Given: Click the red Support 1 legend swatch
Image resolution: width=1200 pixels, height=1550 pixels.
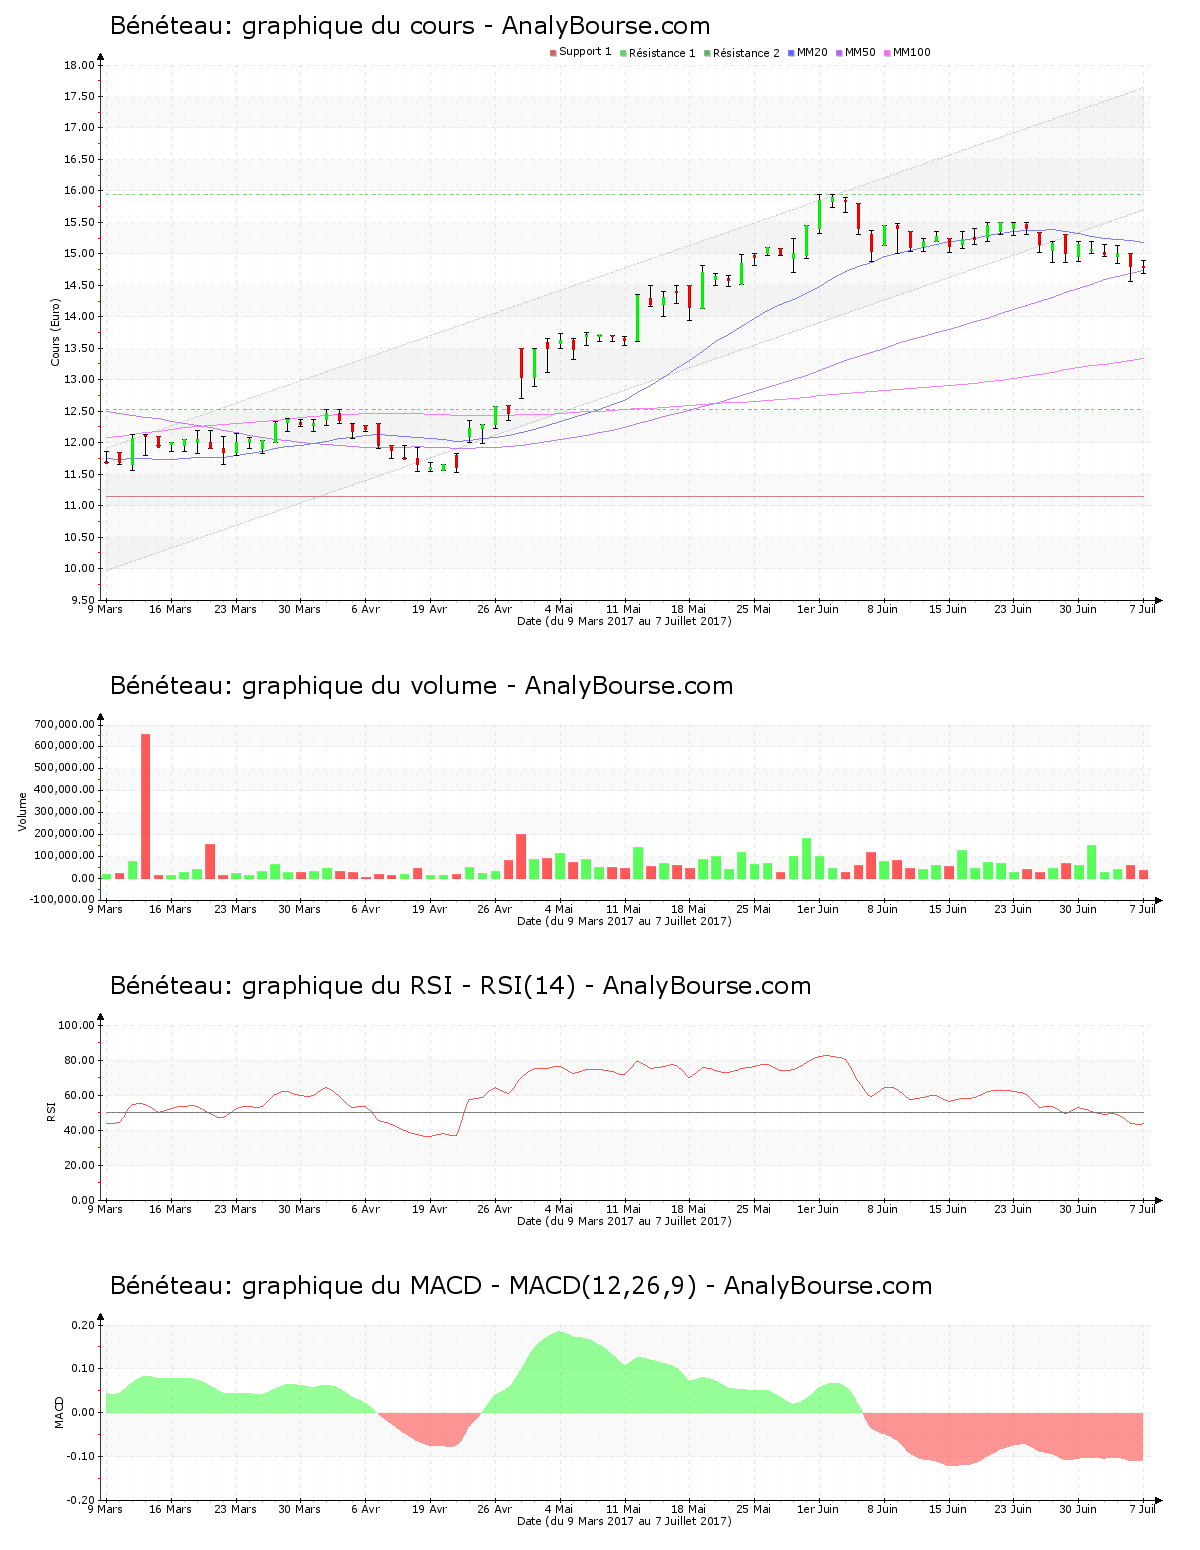Looking at the screenshot, I should click(553, 53).
